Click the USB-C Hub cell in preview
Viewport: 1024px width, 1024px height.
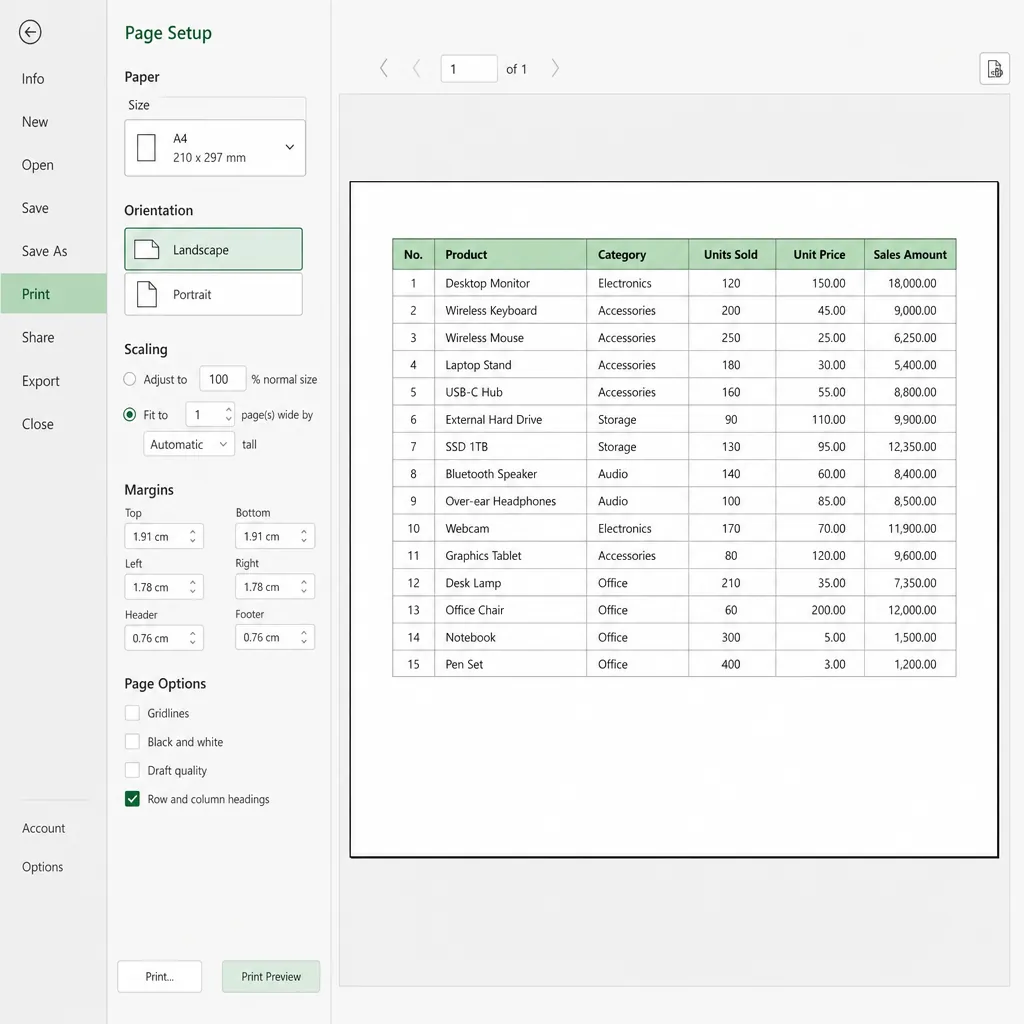tap(510, 392)
